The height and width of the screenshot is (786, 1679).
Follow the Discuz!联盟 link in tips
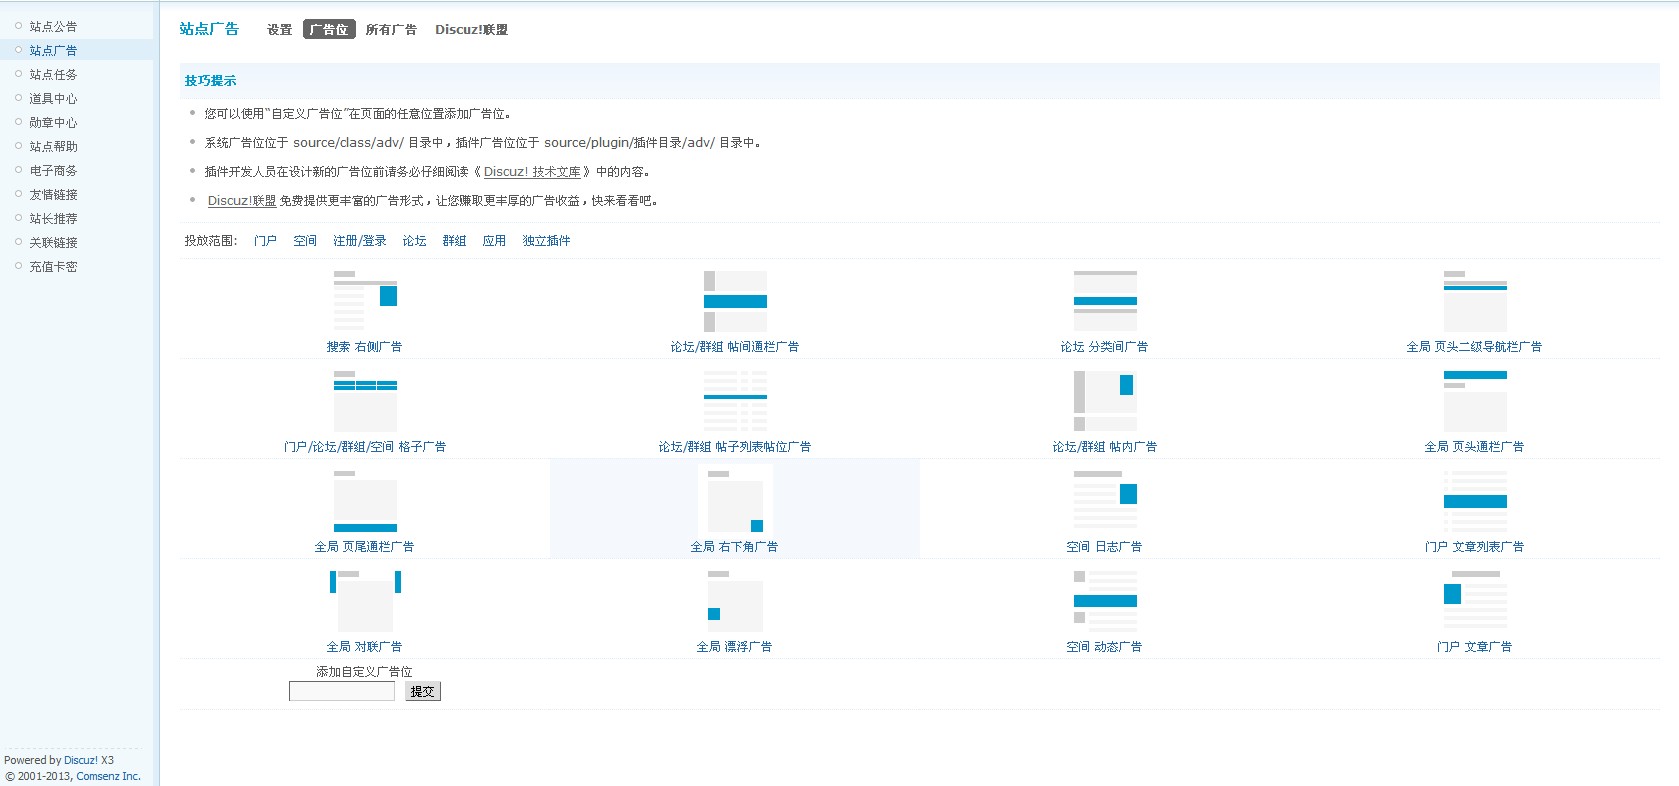coord(242,201)
